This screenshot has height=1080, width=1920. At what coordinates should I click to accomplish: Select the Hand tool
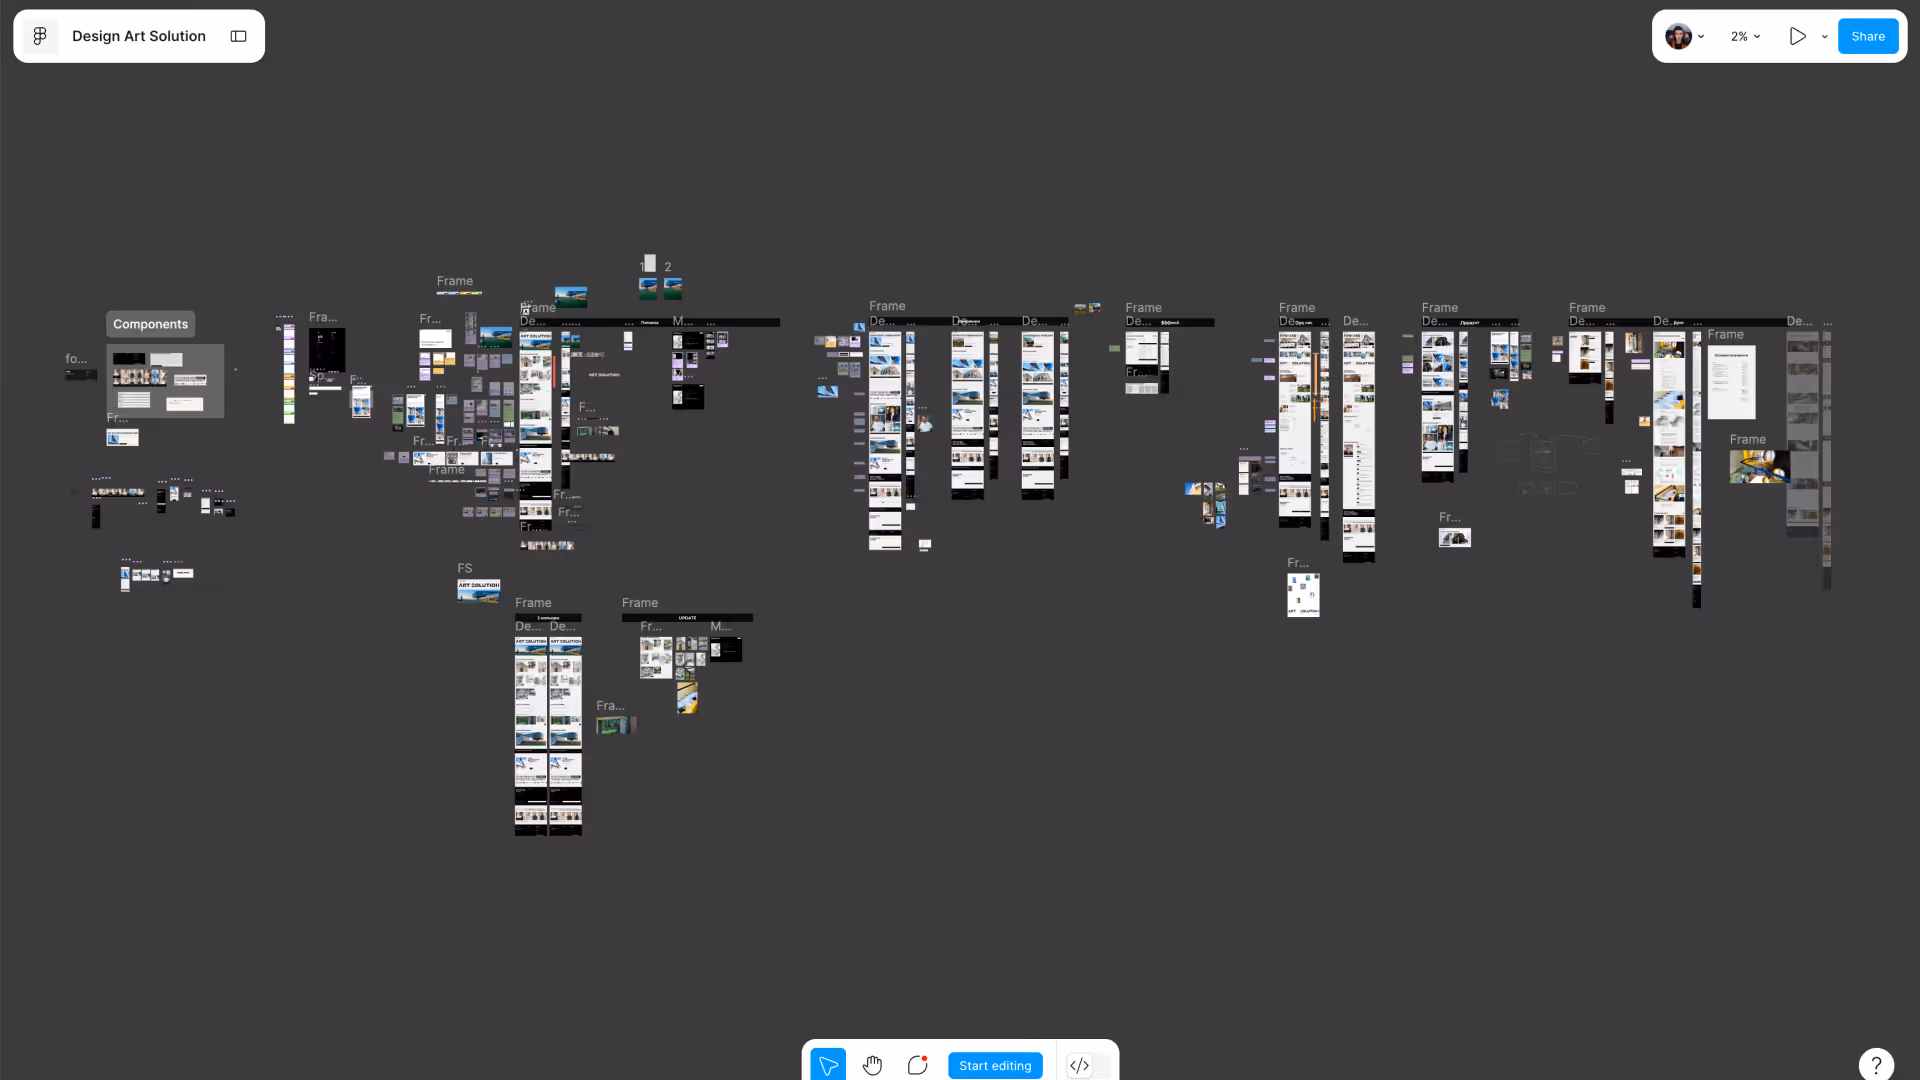[x=873, y=1065]
